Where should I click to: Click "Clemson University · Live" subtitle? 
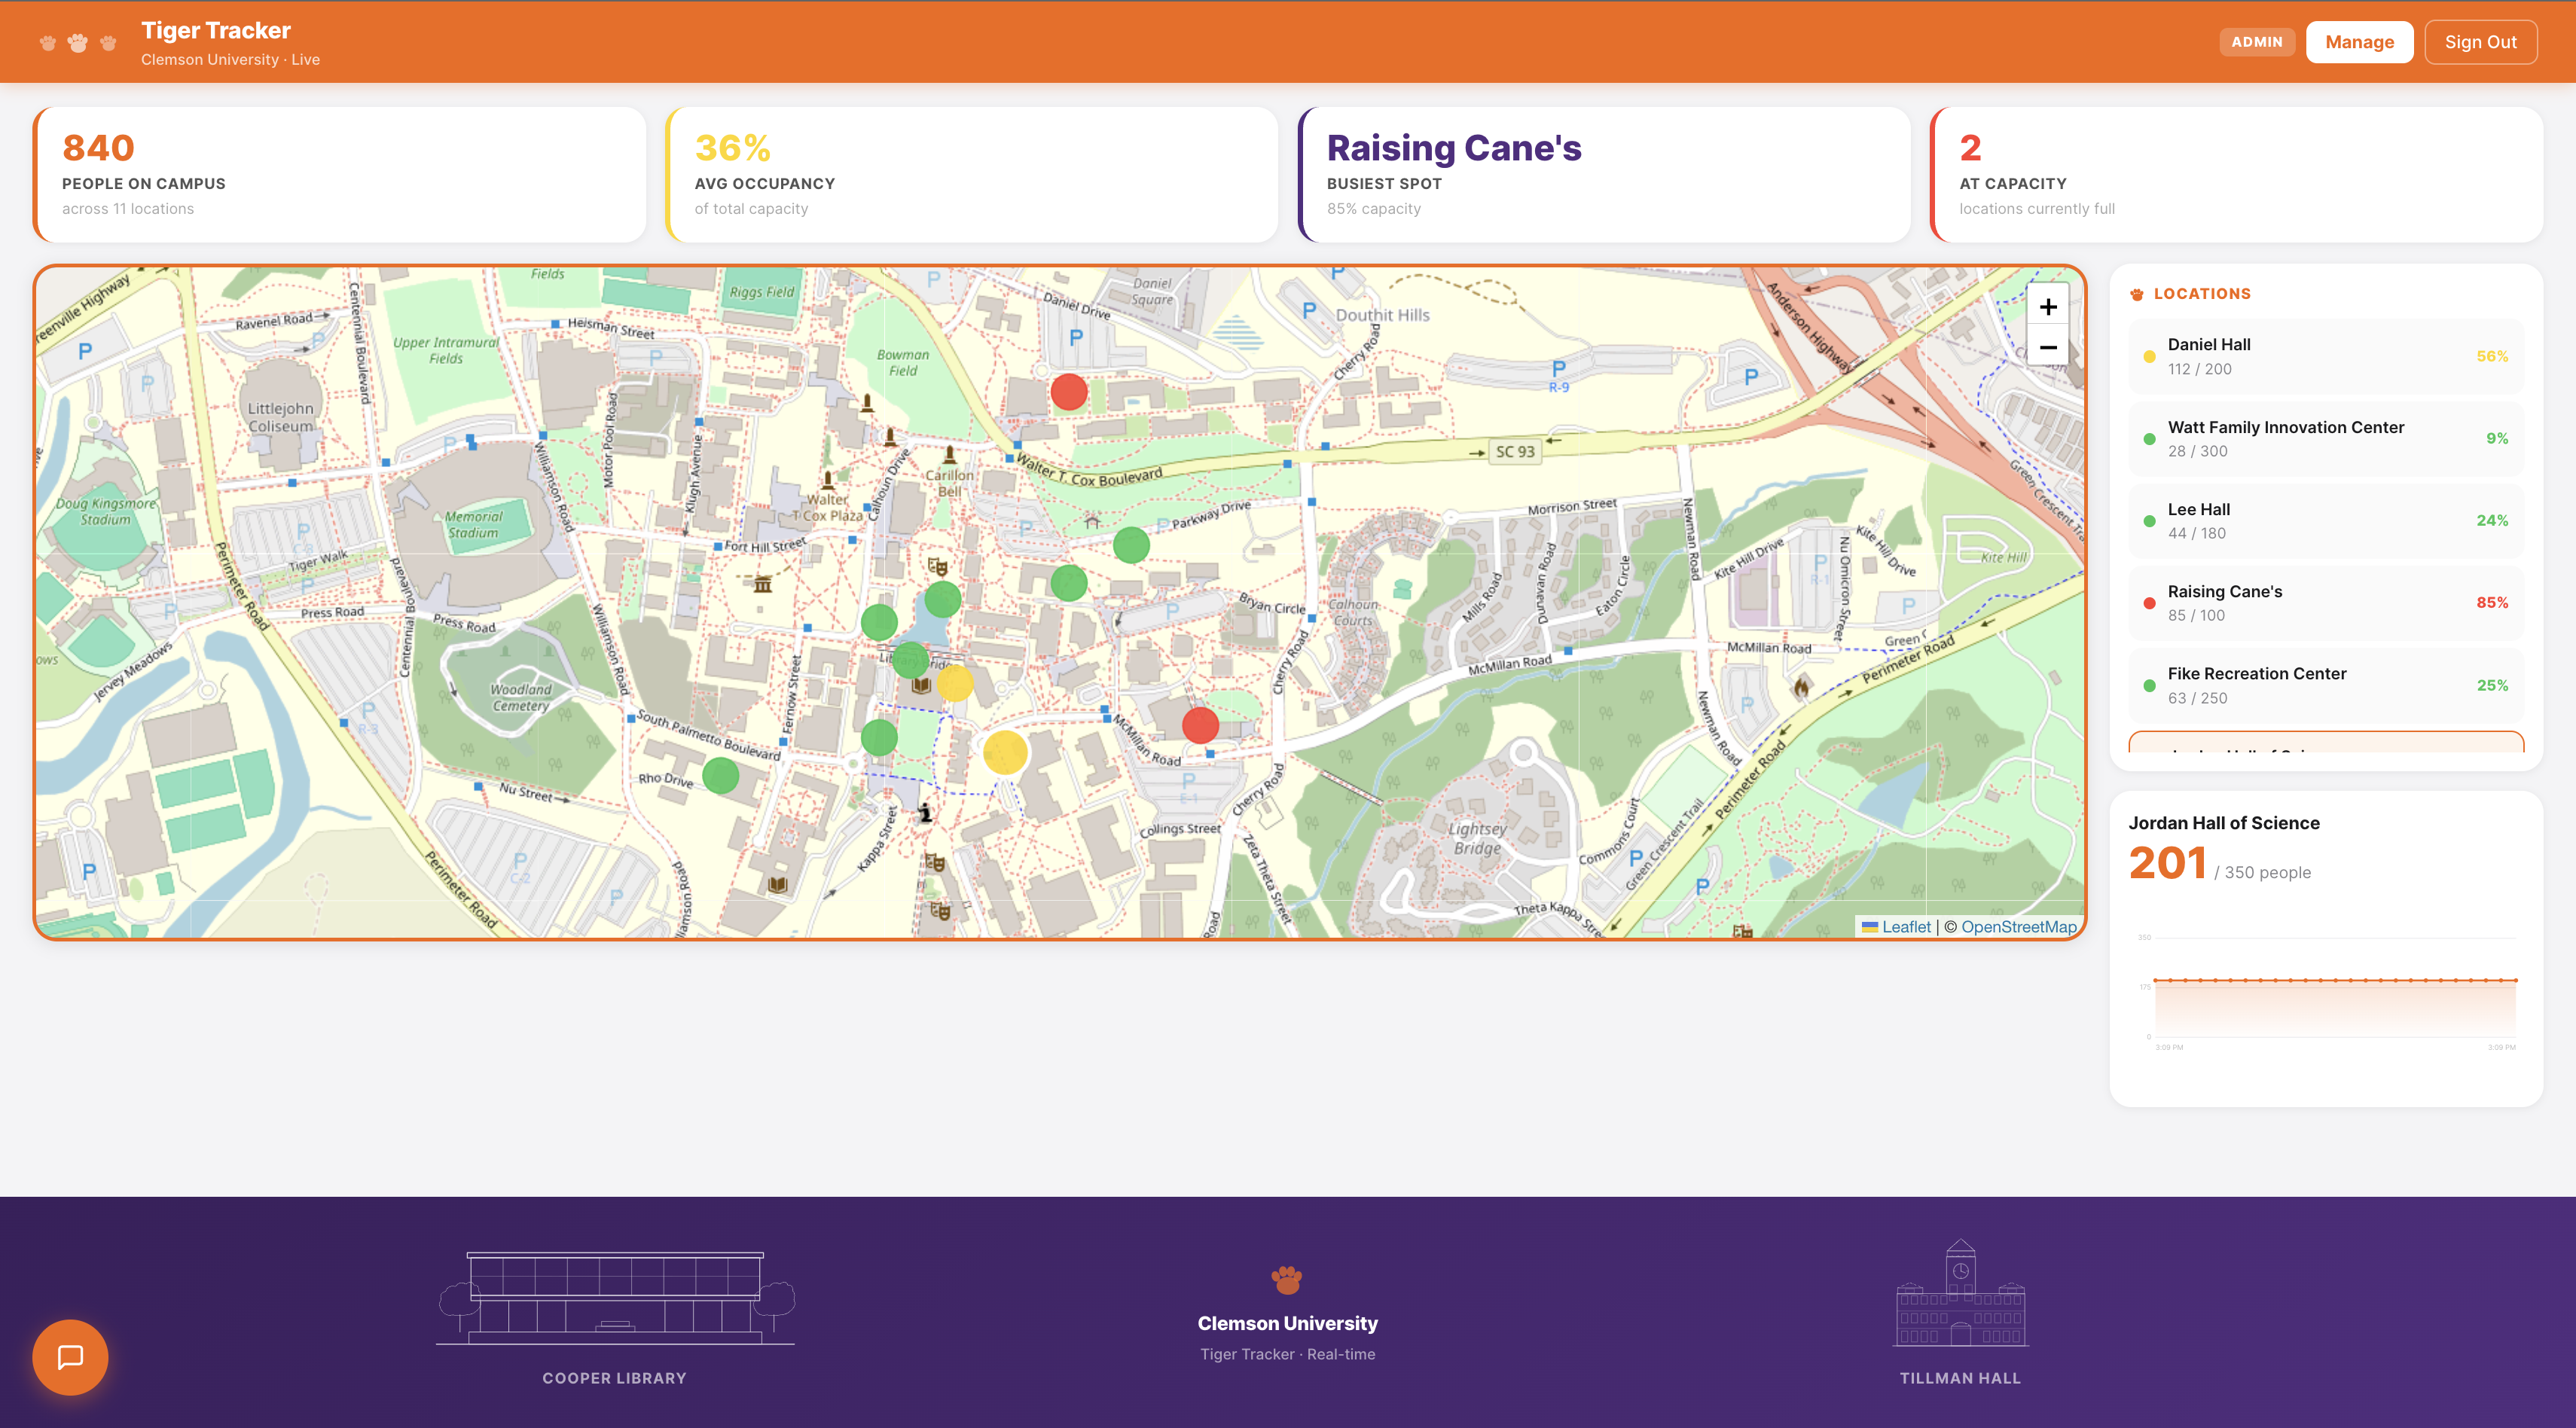230,60
